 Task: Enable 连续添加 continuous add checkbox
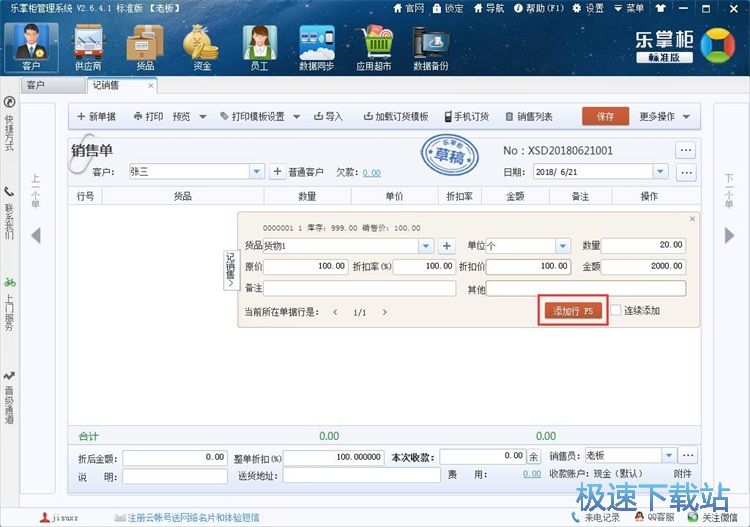coord(616,310)
